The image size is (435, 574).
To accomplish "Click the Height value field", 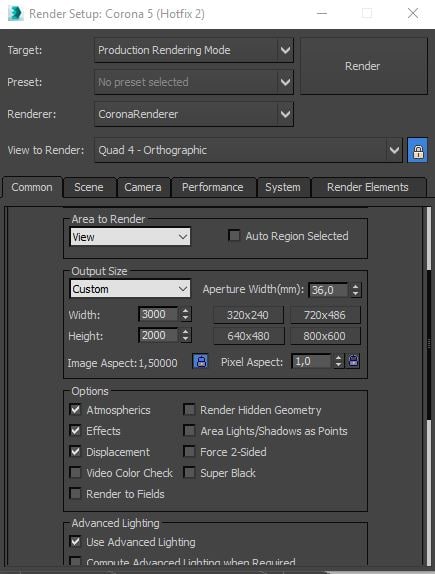I will (158, 335).
